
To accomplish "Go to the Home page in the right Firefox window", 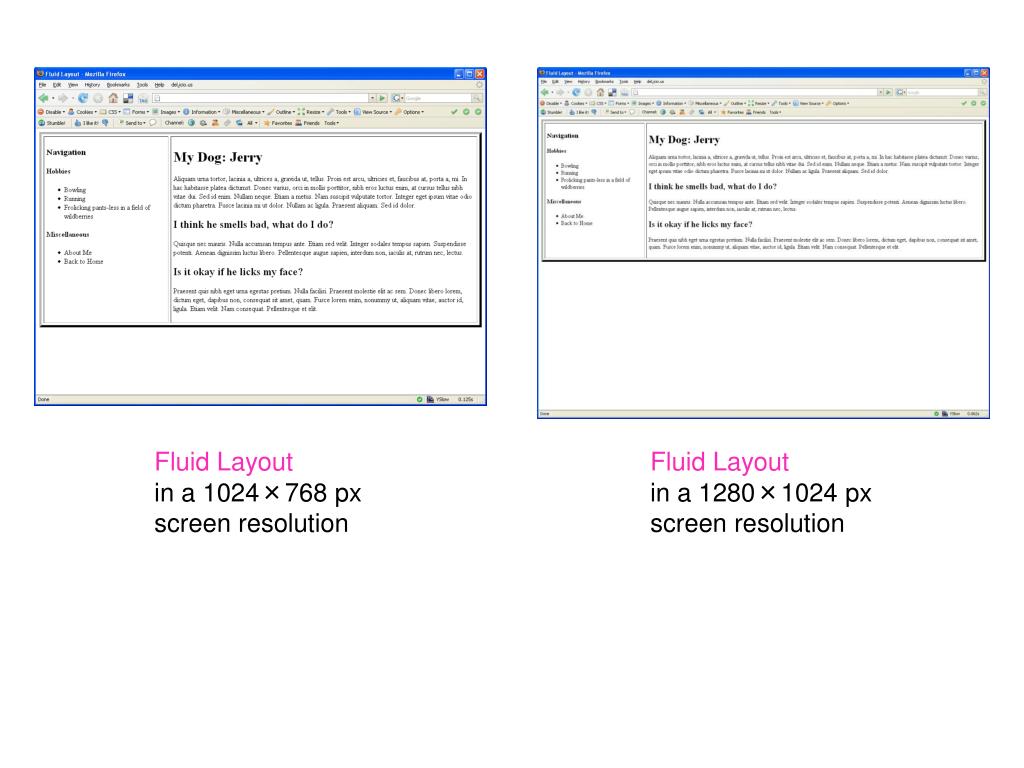I will 600,92.
